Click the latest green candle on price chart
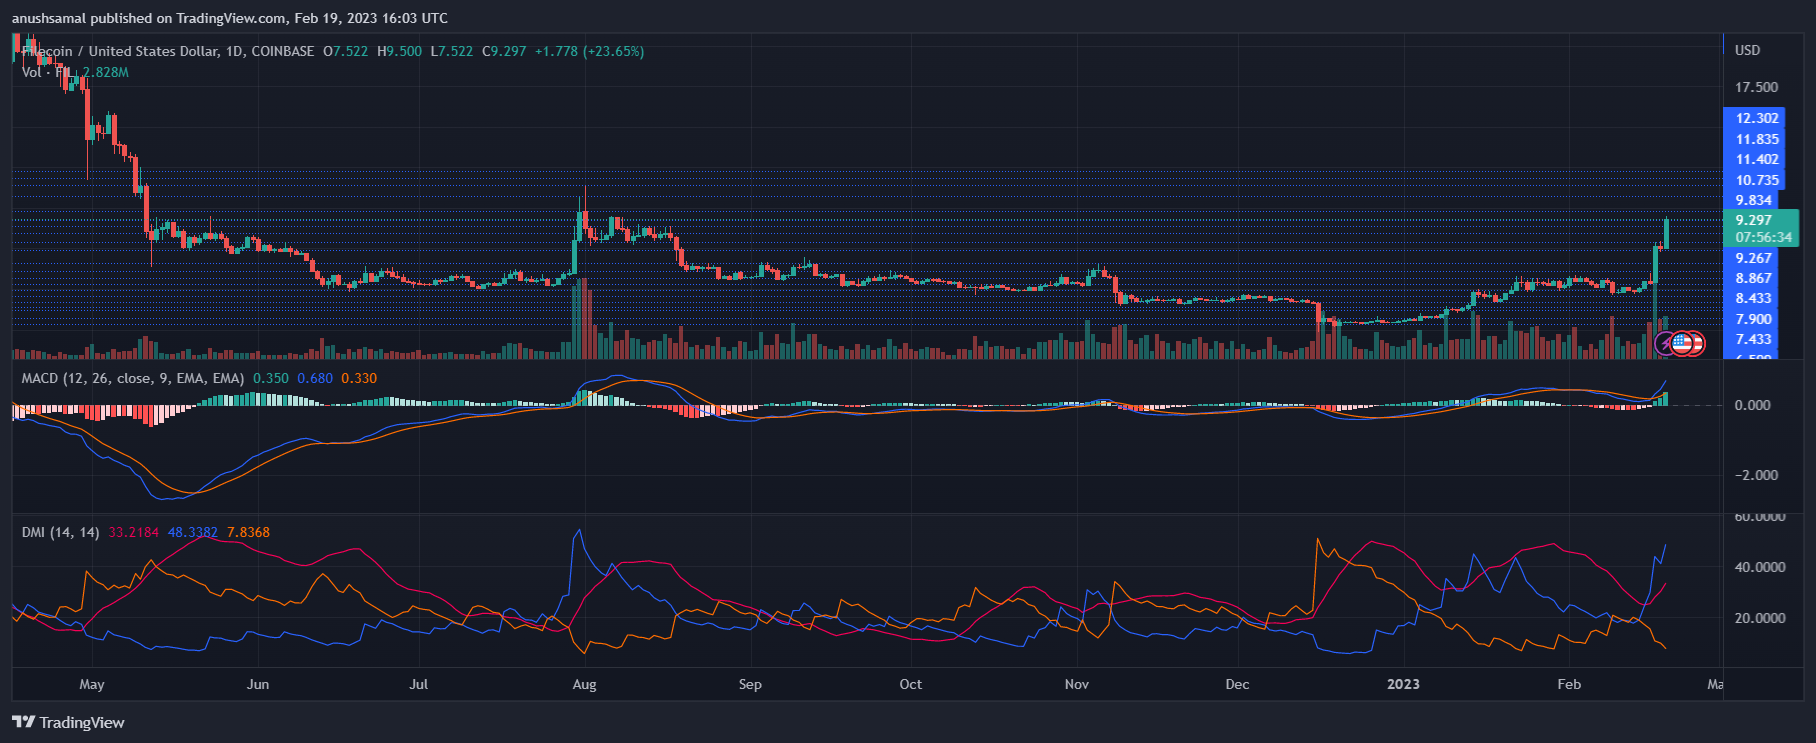This screenshot has height=743, width=1816. click(x=1666, y=233)
